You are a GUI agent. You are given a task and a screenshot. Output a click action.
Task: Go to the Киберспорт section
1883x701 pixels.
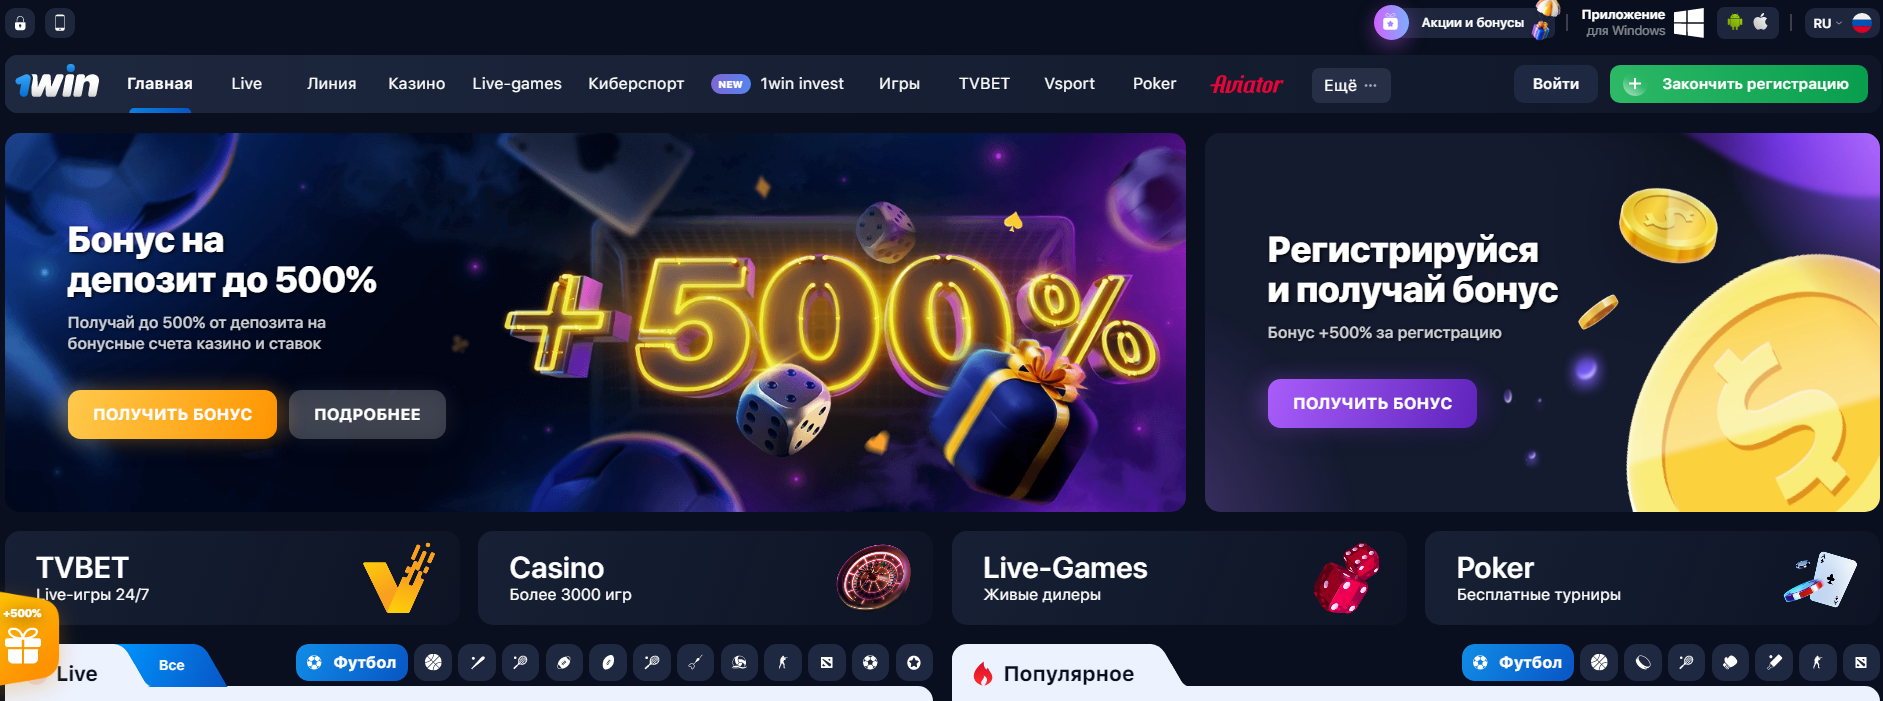[636, 84]
